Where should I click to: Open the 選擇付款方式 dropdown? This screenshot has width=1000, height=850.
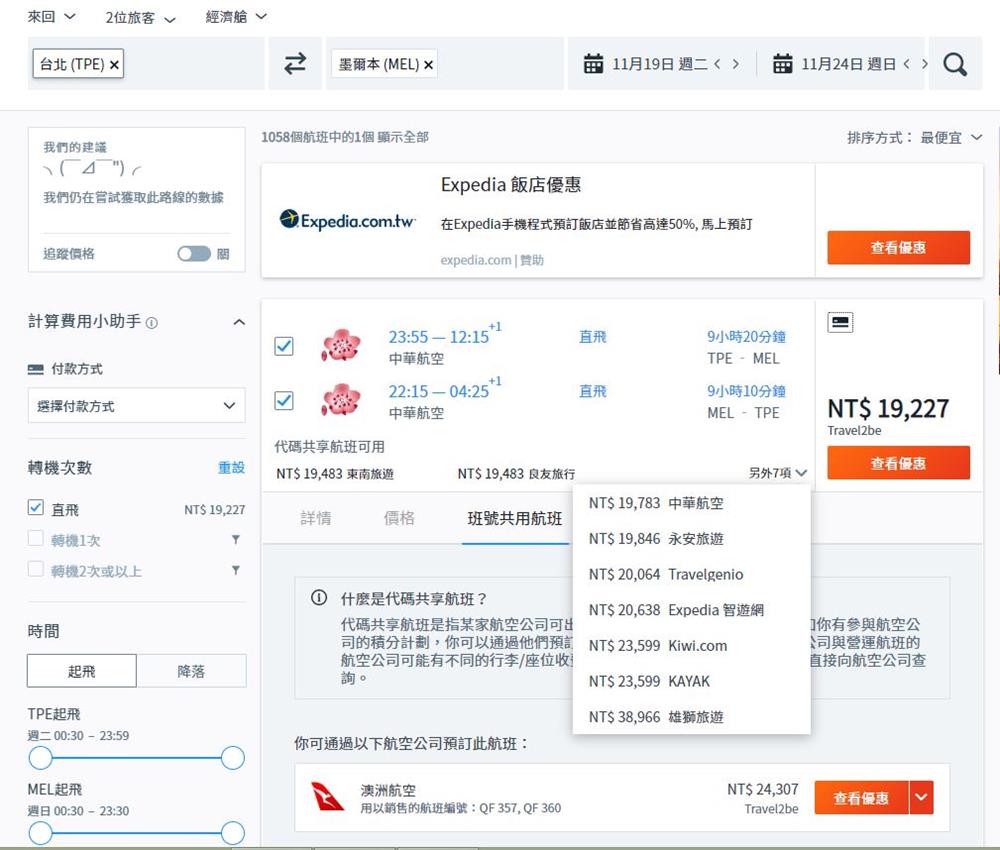tap(135, 406)
